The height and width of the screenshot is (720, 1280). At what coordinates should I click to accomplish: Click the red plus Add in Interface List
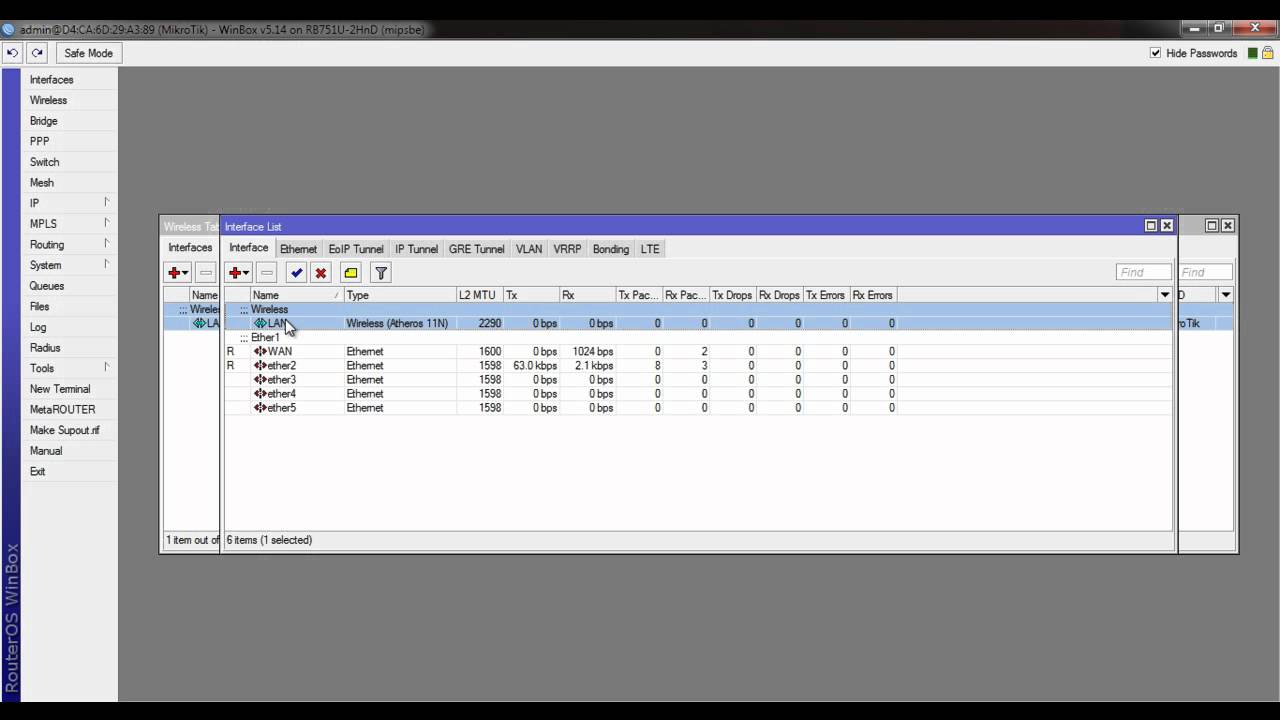pos(238,273)
